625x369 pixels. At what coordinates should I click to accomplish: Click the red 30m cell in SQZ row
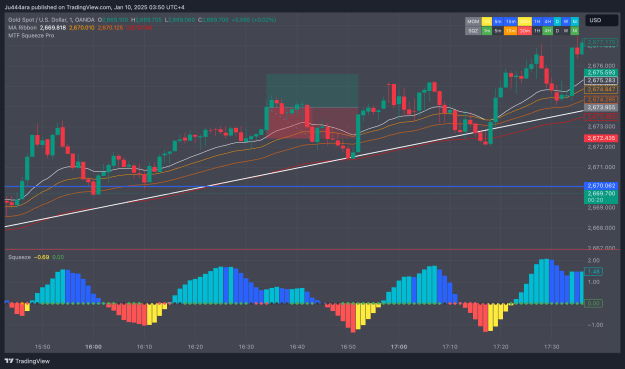coord(525,31)
